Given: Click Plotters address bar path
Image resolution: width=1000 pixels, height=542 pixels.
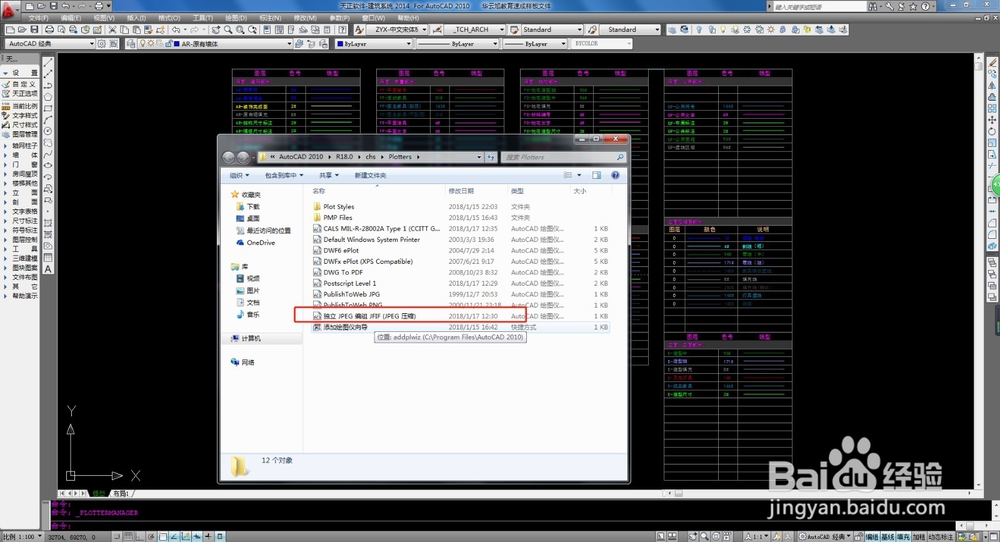Looking at the screenshot, I should click(x=370, y=157).
